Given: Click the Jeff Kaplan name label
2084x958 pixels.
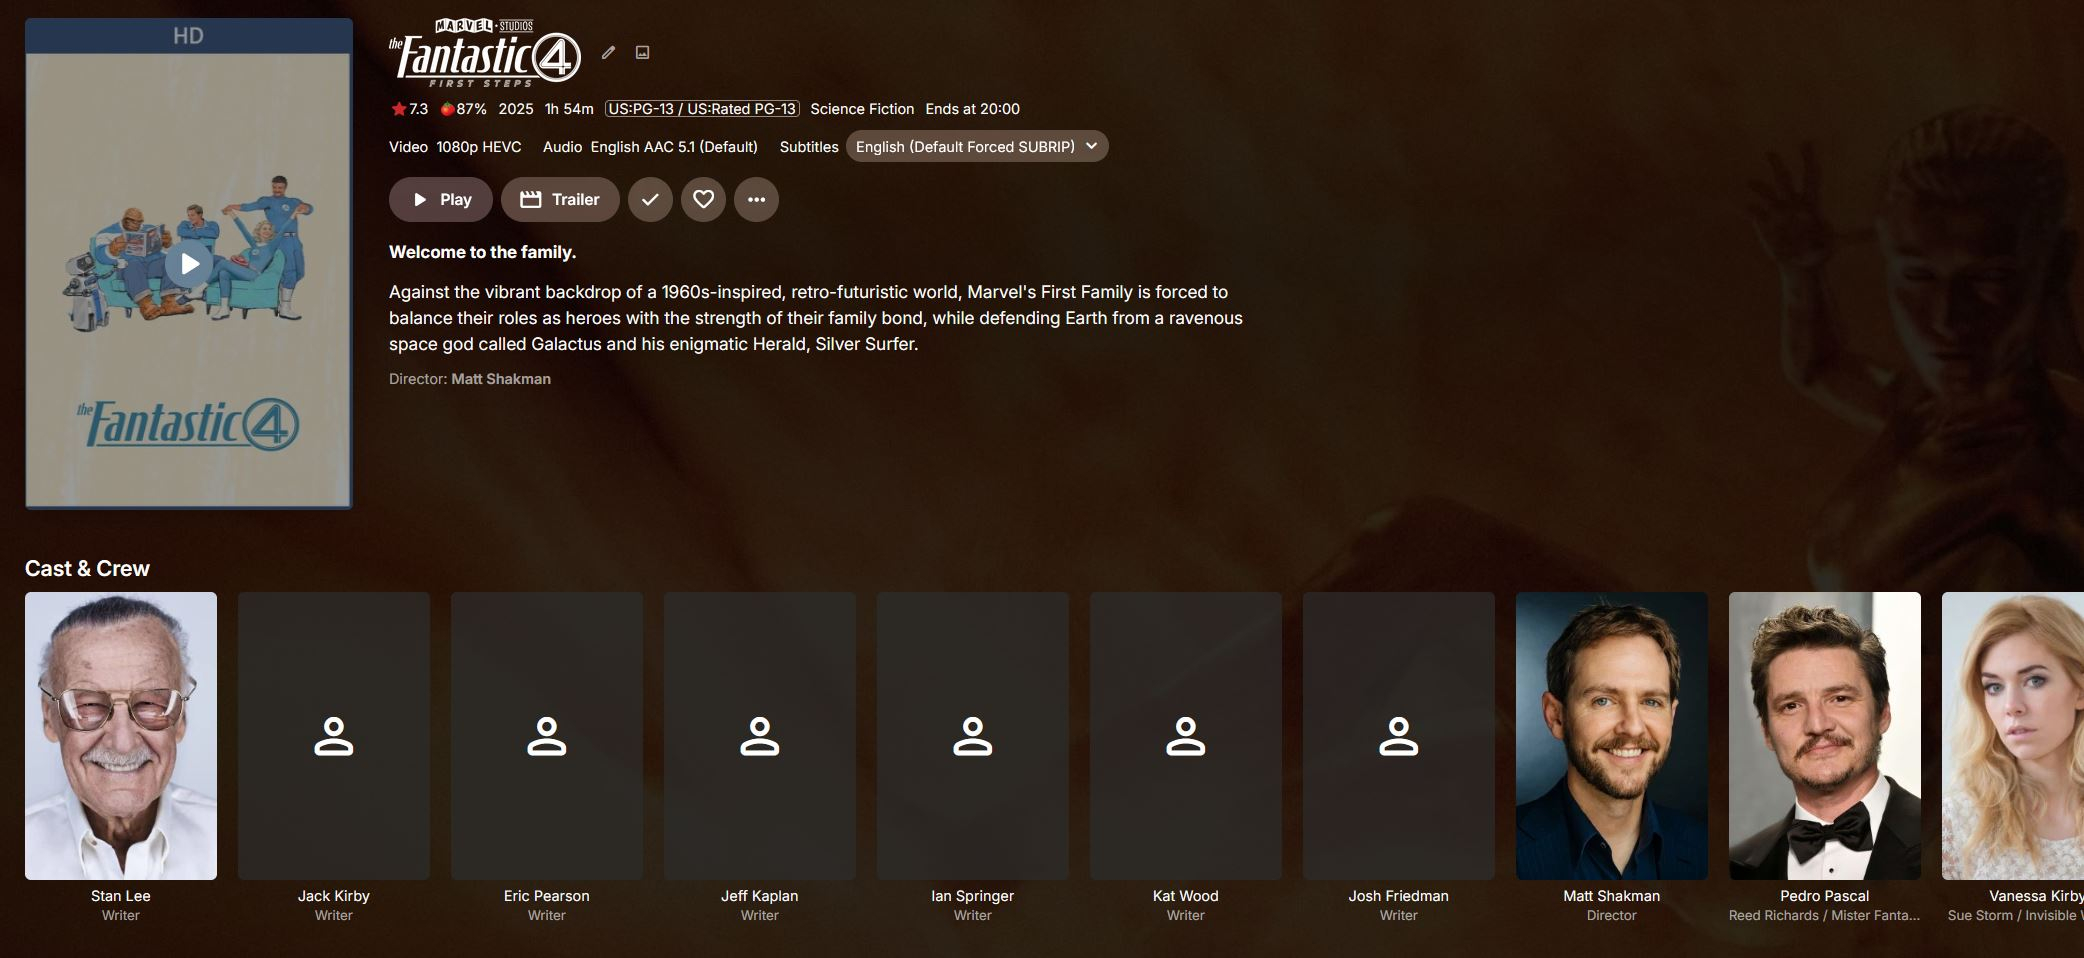Looking at the screenshot, I should [760, 896].
